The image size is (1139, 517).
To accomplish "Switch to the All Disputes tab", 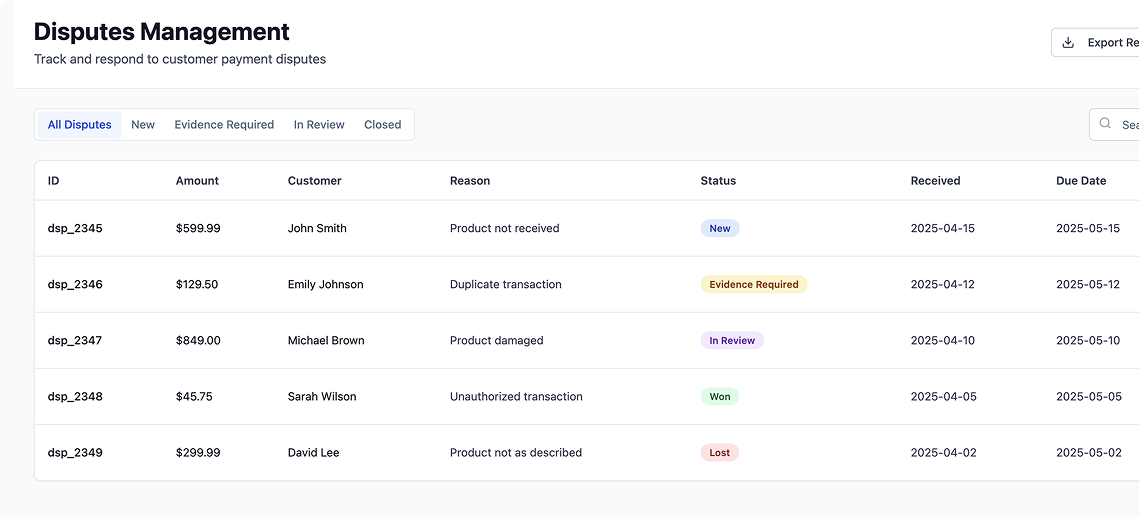I will pos(80,125).
